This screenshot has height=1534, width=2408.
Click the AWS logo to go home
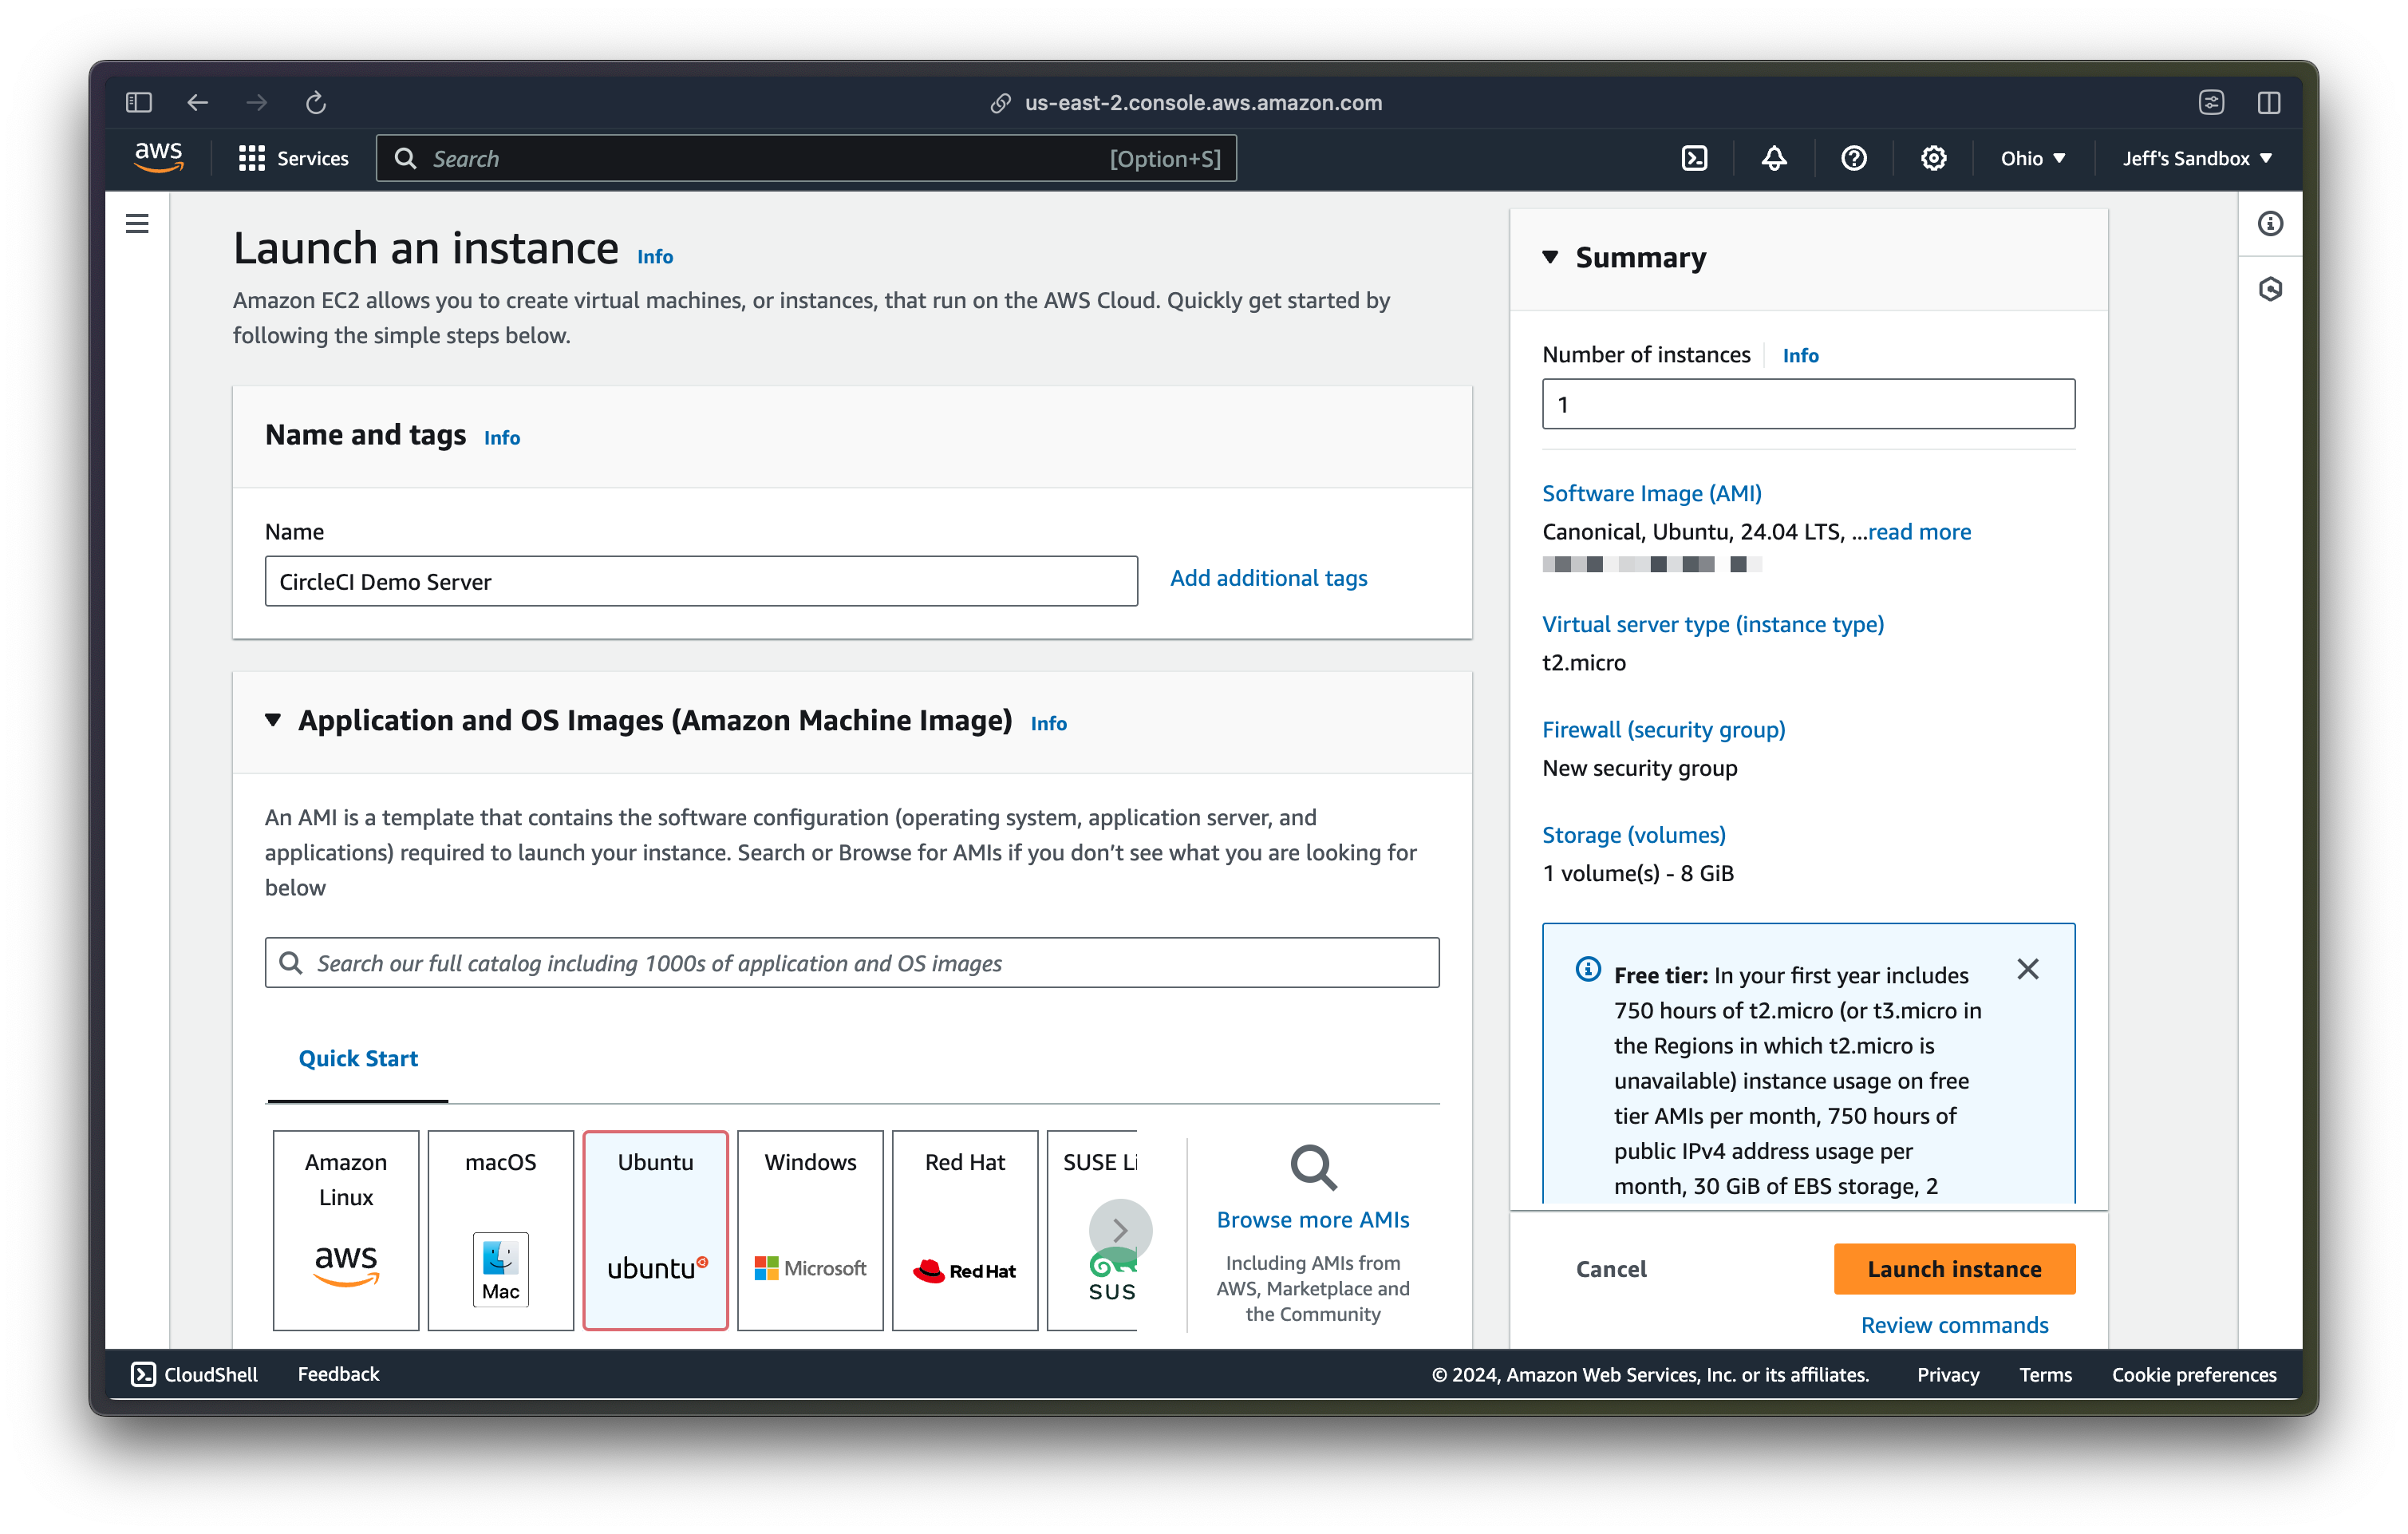pos(158,157)
